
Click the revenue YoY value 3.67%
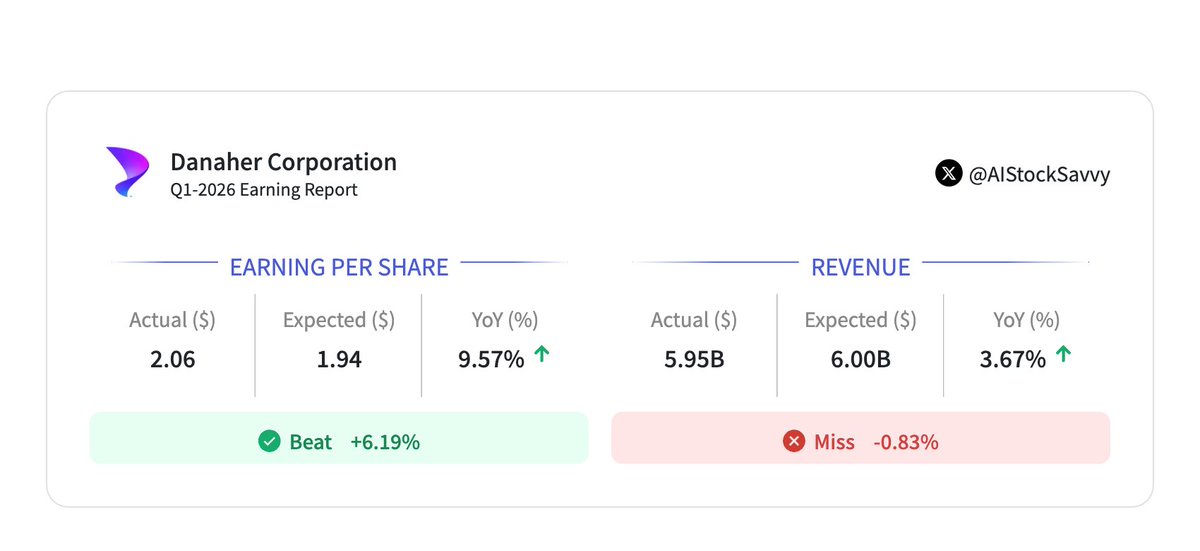(1013, 360)
